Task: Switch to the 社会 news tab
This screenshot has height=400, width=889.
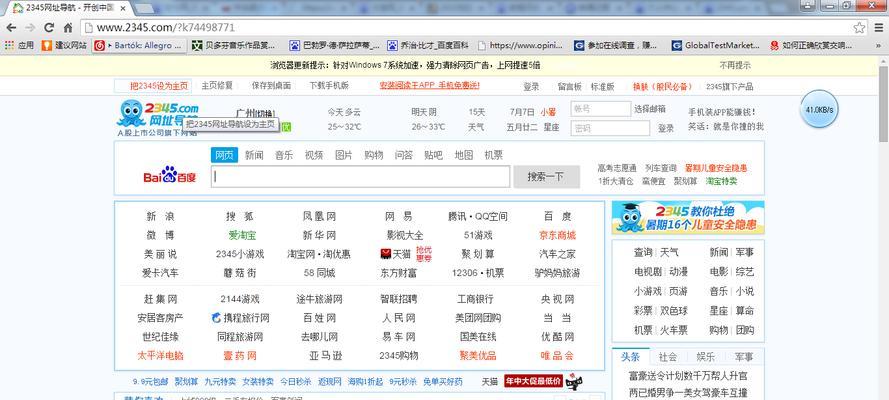Action: click(x=668, y=357)
